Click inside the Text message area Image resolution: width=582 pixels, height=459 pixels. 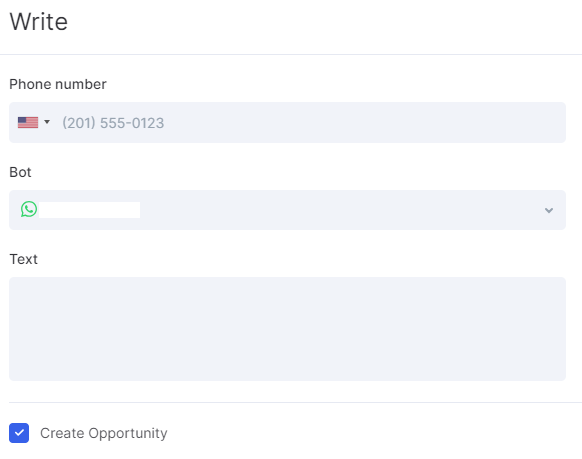coord(287,329)
